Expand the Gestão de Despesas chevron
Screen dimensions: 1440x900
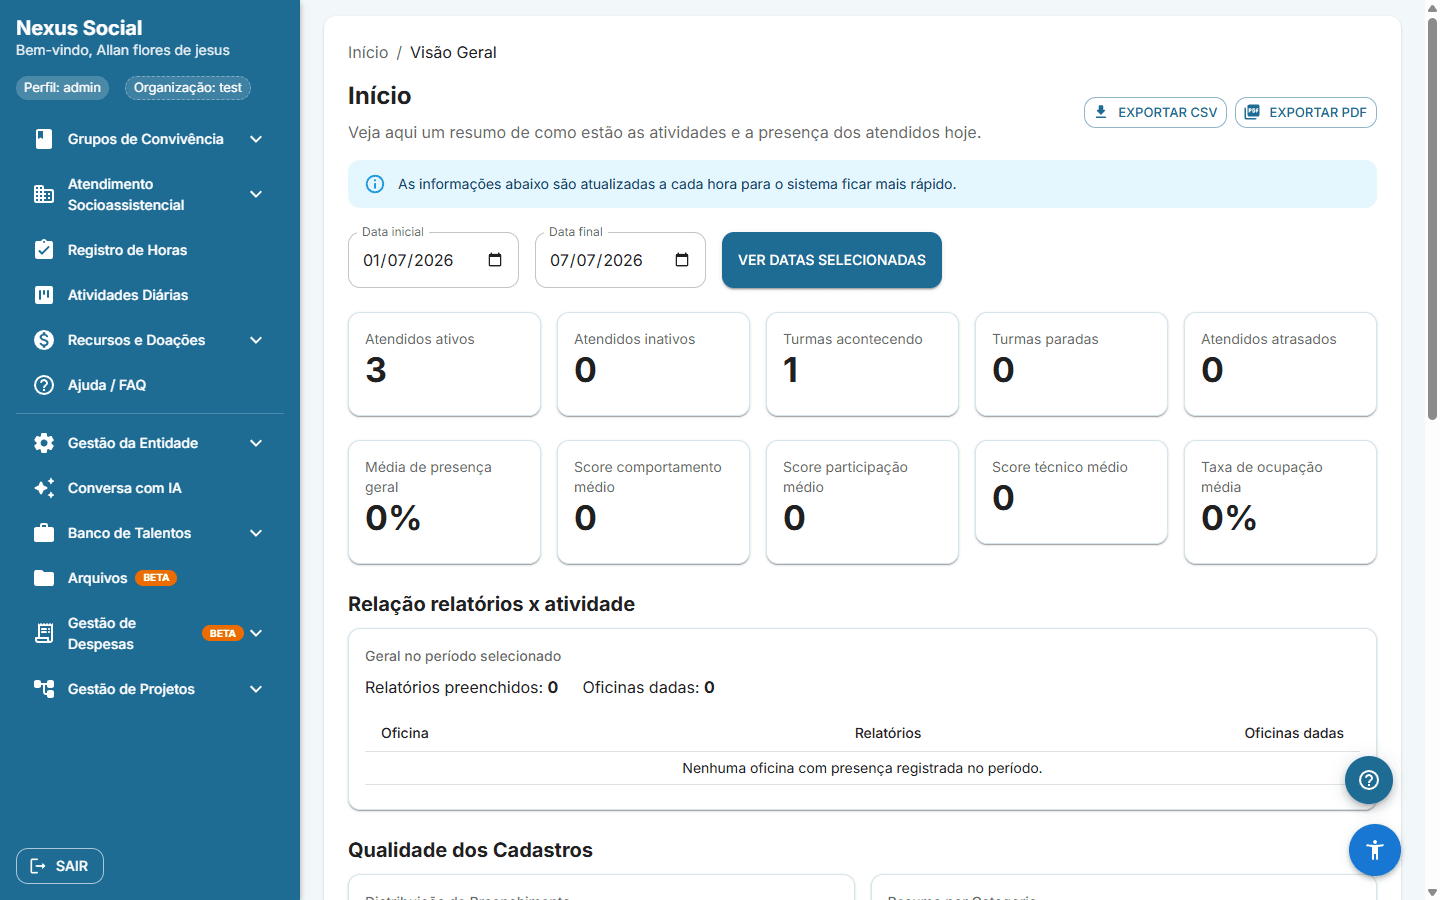(256, 633)
